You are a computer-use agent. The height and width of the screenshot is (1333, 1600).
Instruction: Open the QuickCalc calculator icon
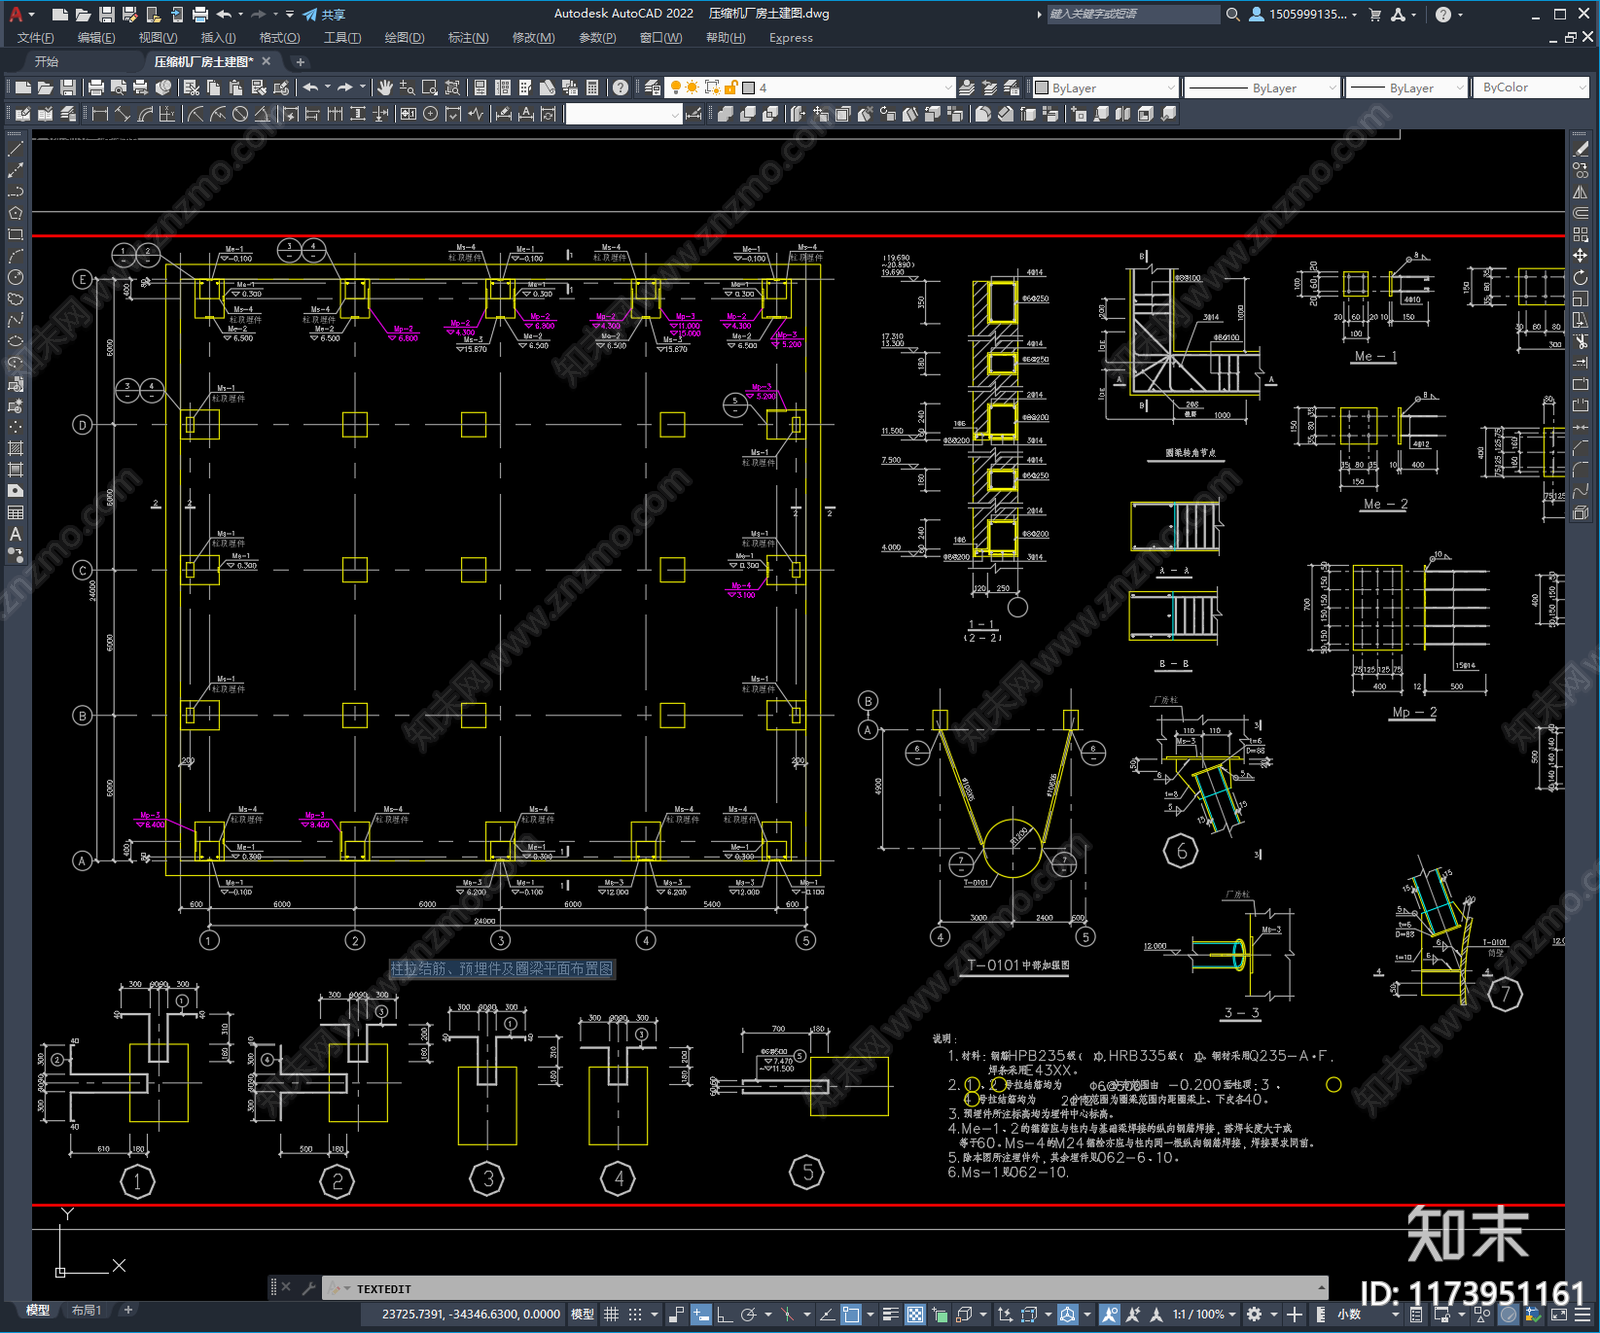pyautogui.click(x=592, y=88)
